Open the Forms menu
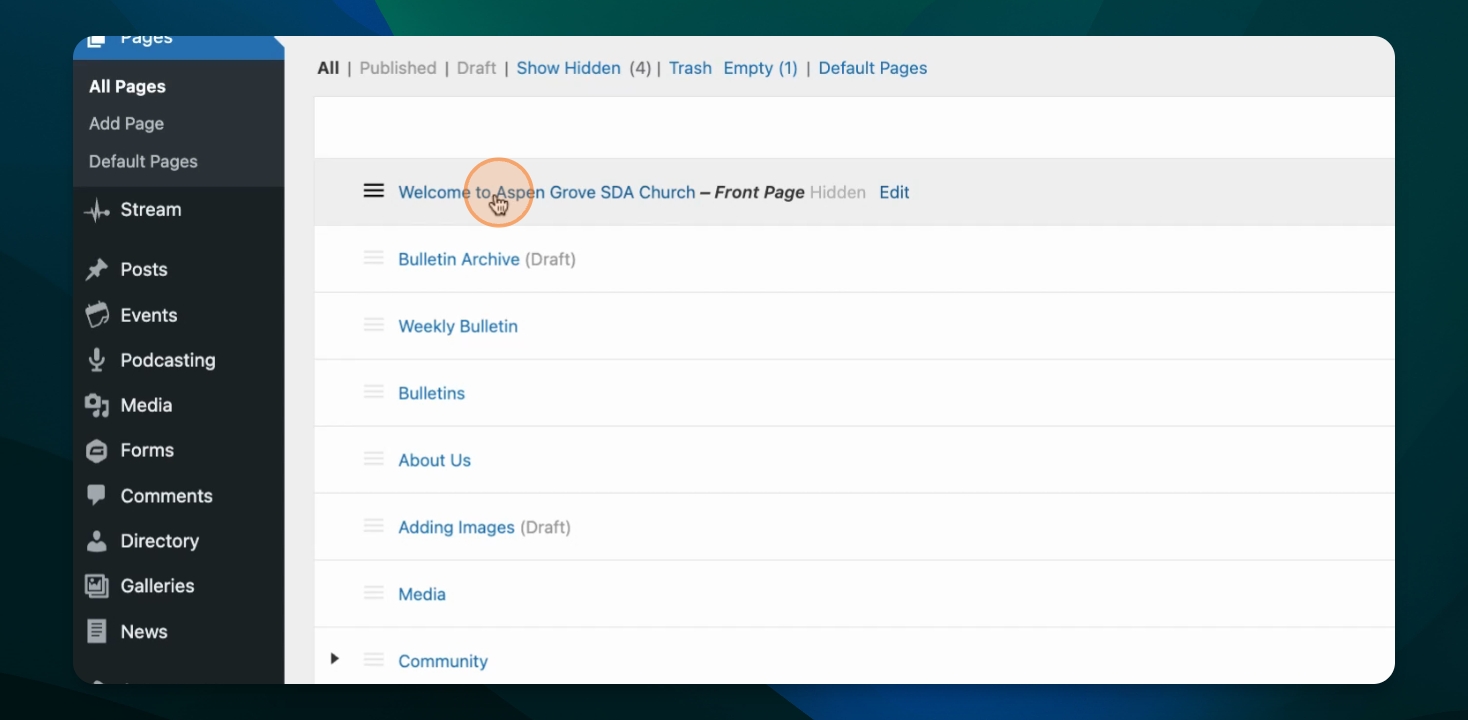 [x=148, y=451]
